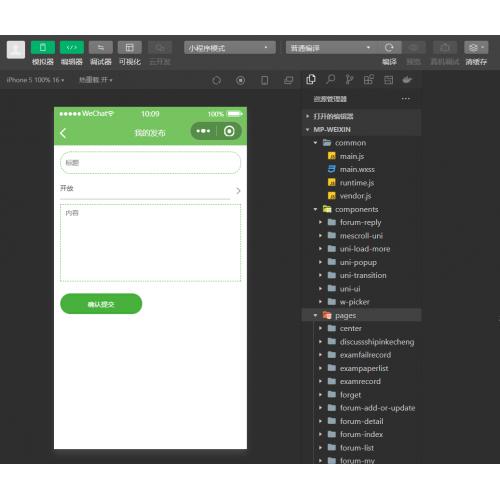Open the mini program mode dropdown
The height and width of the screenshot is (500, 500).
point(230,48)
